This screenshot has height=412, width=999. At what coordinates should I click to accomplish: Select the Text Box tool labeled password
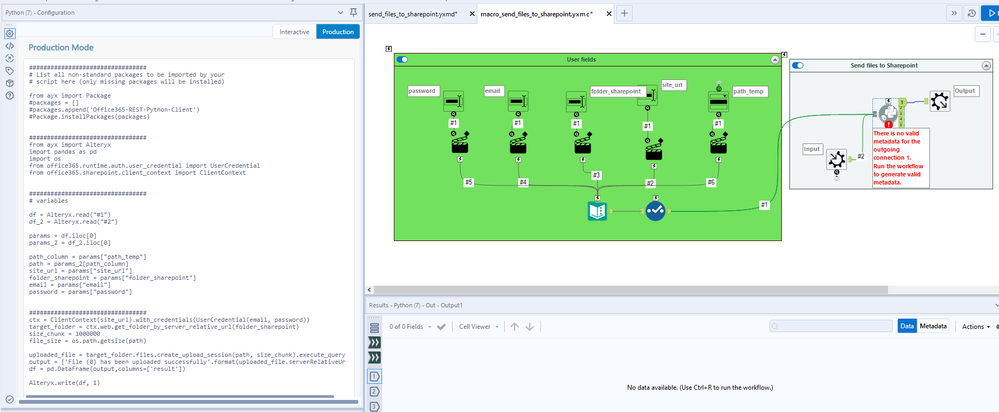(453, 101)
